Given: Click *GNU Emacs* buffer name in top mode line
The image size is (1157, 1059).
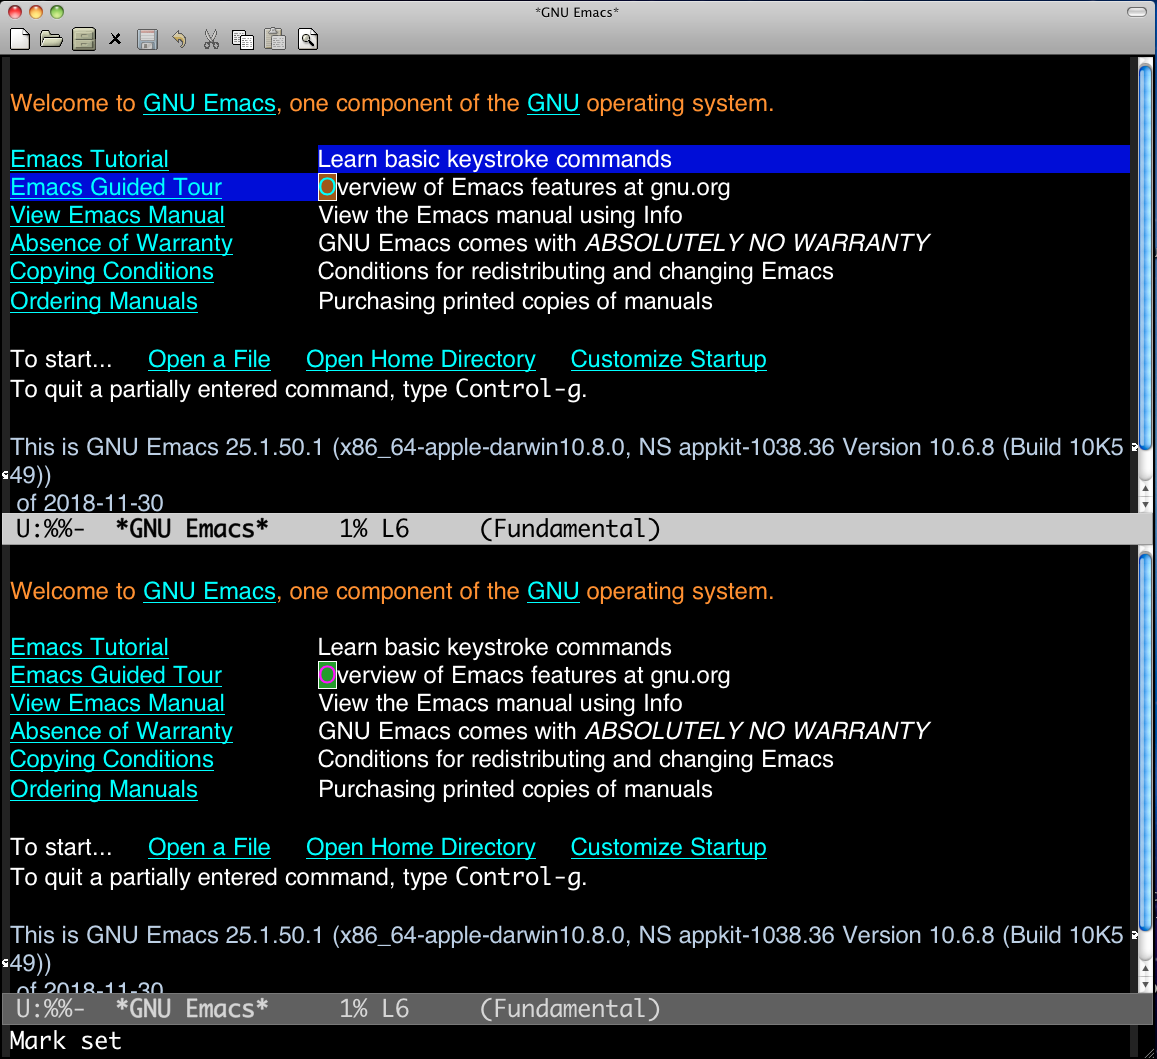Looking at the screenshot, I should click(192, 529).
